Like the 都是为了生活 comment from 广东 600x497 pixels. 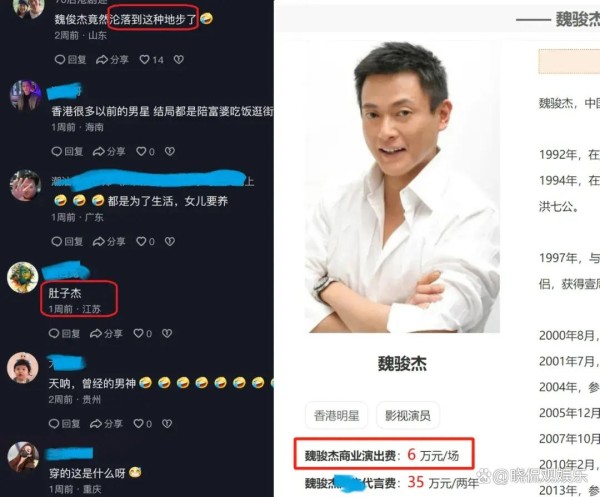[145, 241]
